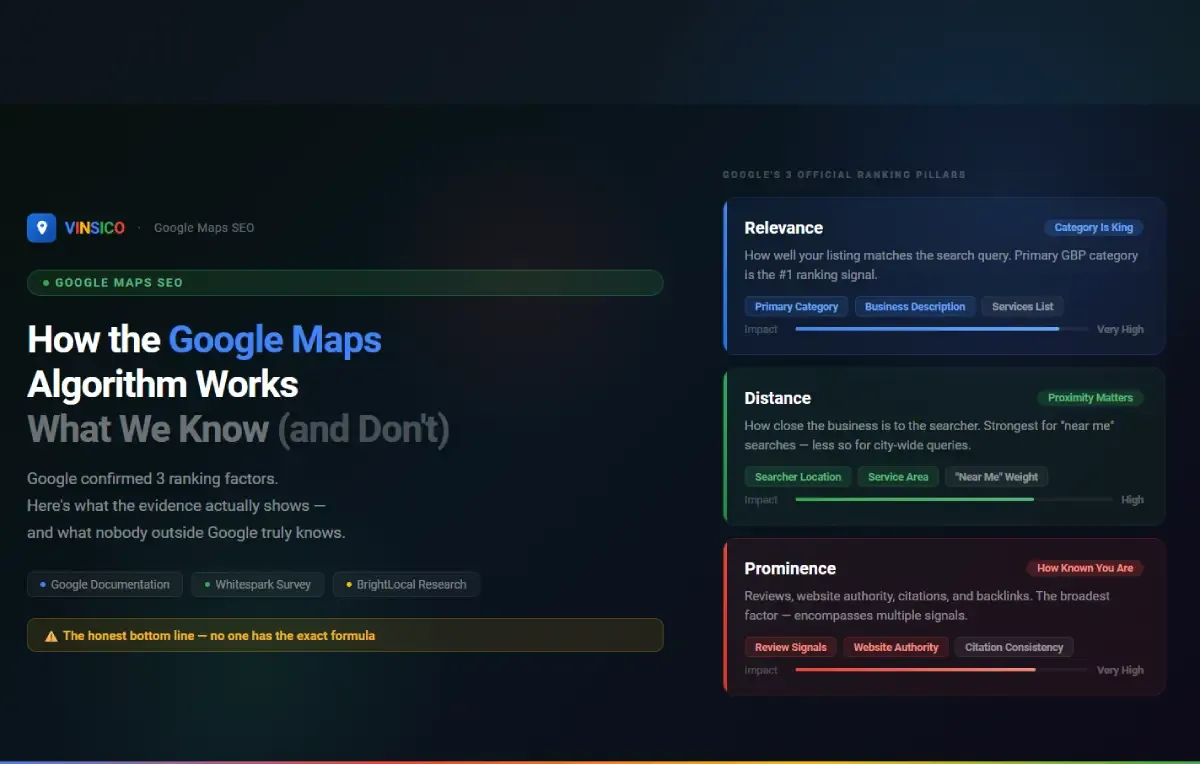Click the Business Description tag
Screen dimensions: 1200x764
(x=914, y=307)
